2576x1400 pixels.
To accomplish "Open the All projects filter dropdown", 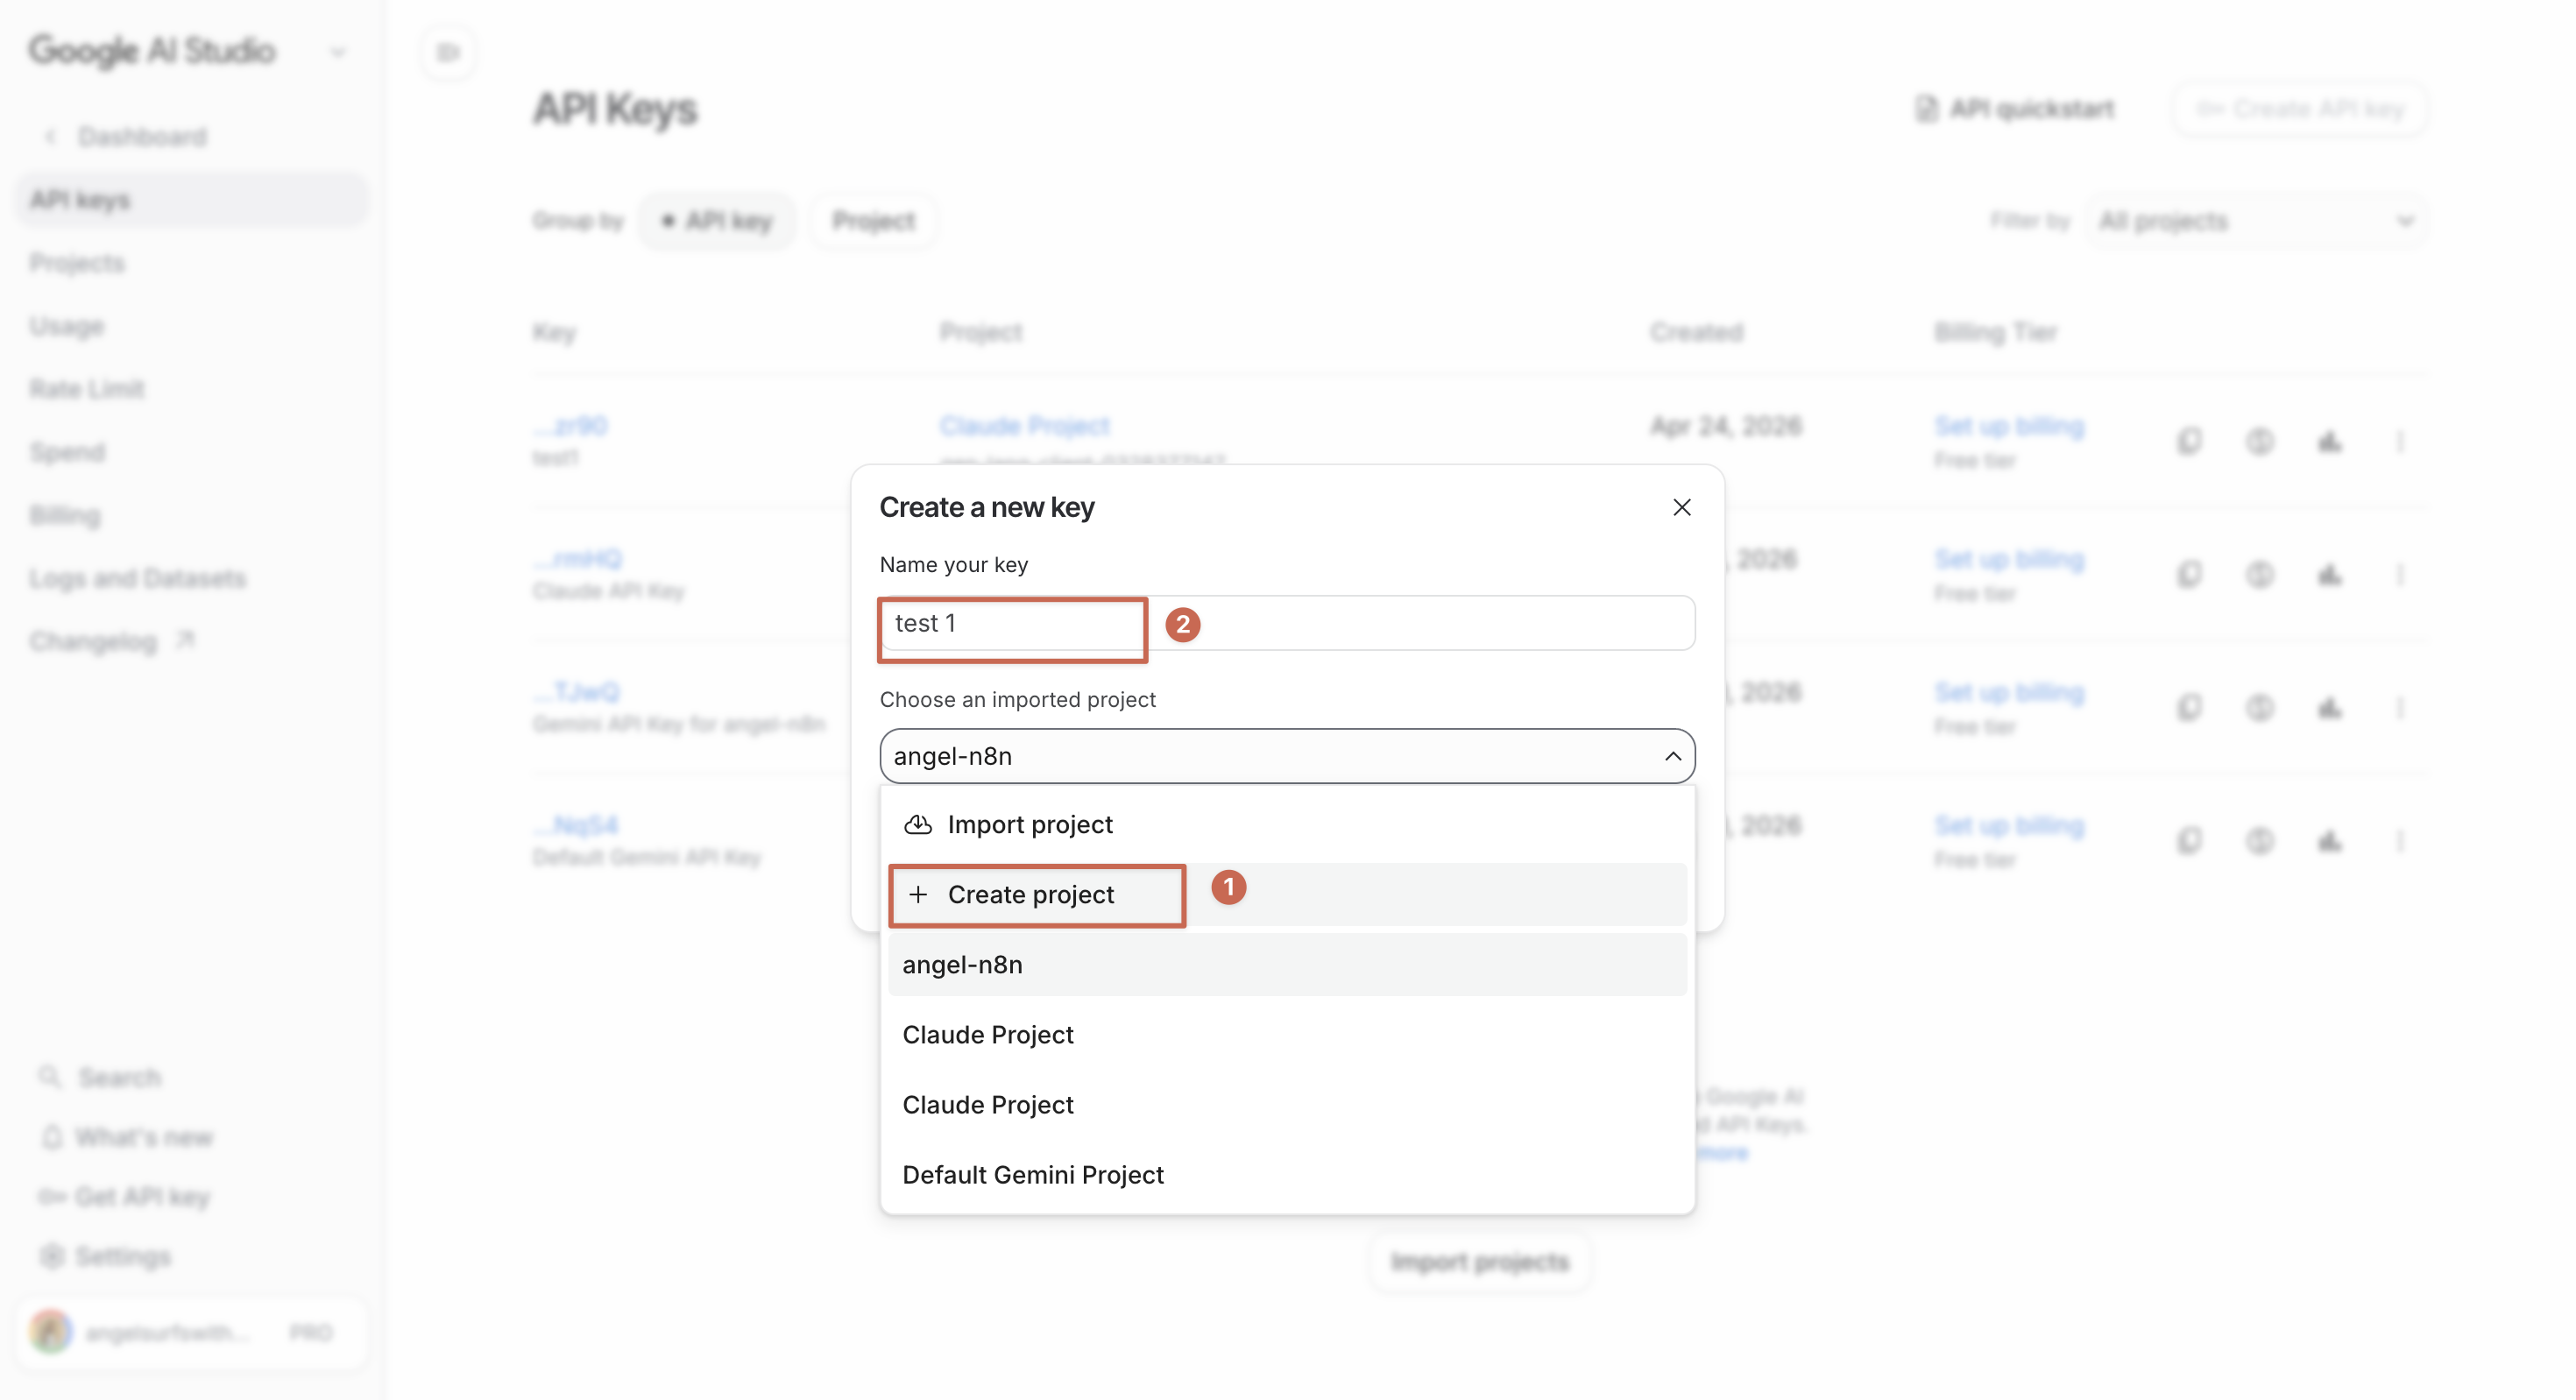I will 2257,221.
